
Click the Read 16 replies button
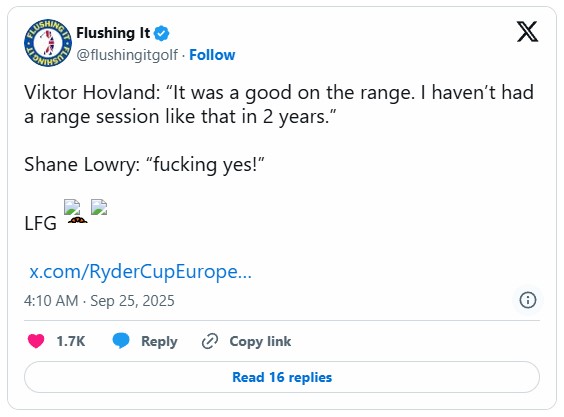(282, 377)
